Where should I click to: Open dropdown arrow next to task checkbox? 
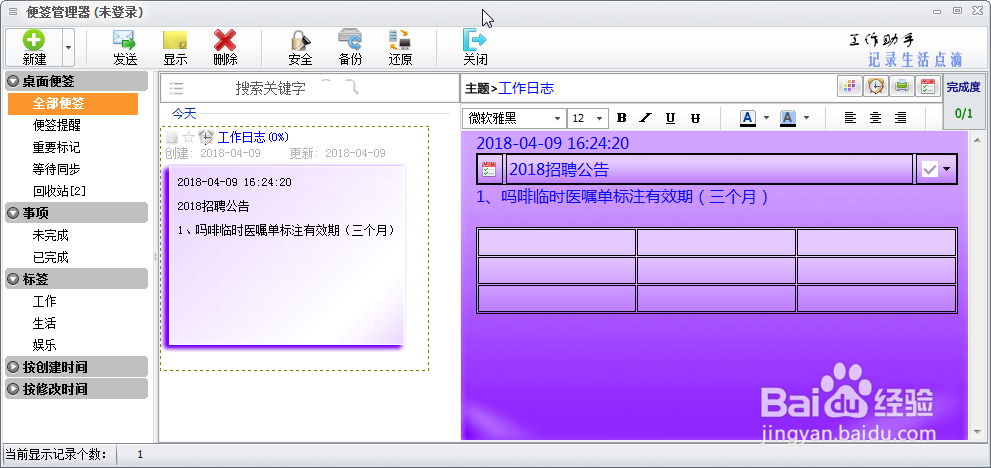tap(946, 169)
